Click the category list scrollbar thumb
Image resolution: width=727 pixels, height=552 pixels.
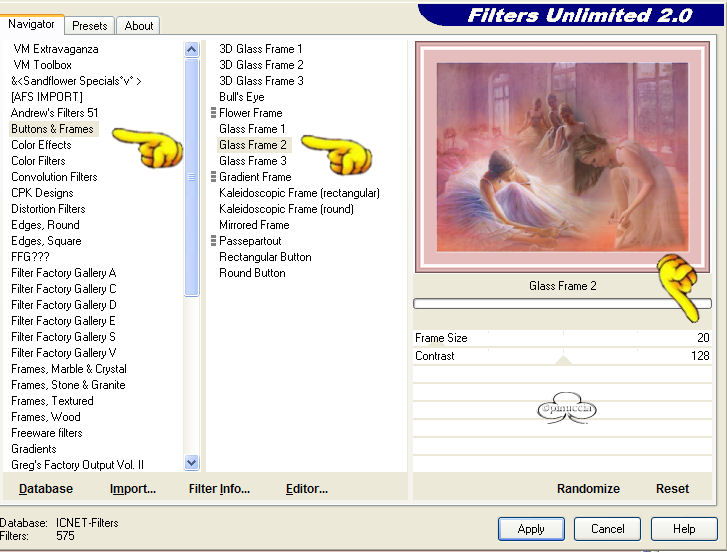click(x=191, y=177)
